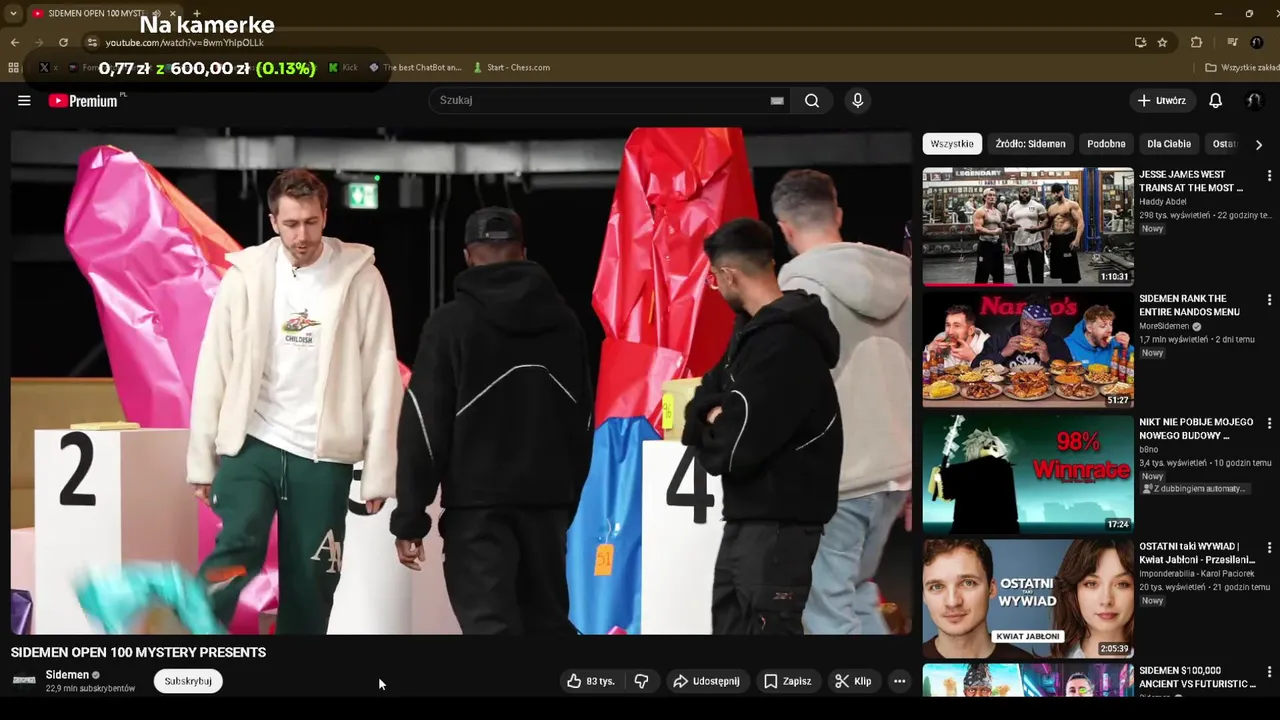This screenshot has width=1280, height=720.
Task: Open Chrome profile avatar
Action: point(1257,42)
